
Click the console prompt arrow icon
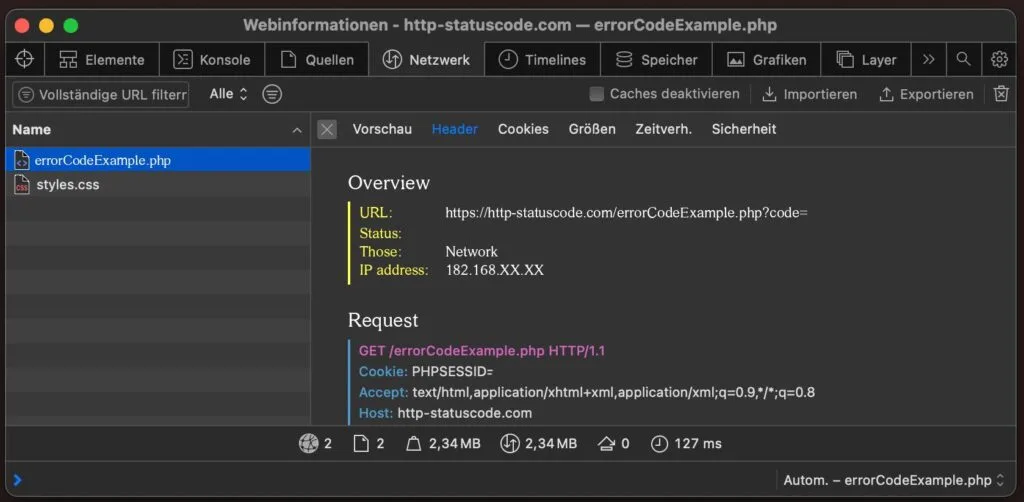17,479
